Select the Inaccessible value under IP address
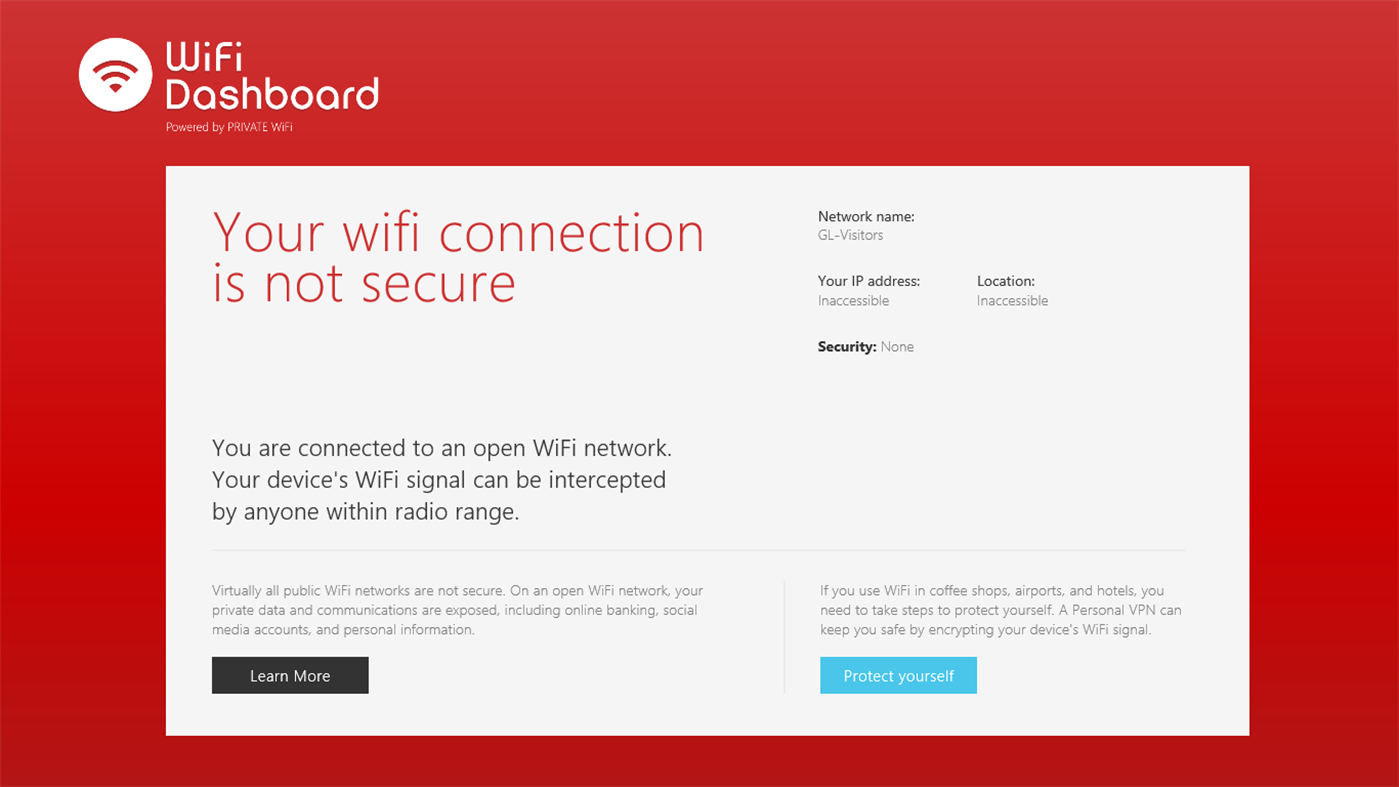The height and width of the screenshot is (787, 1399). (853, 301)
